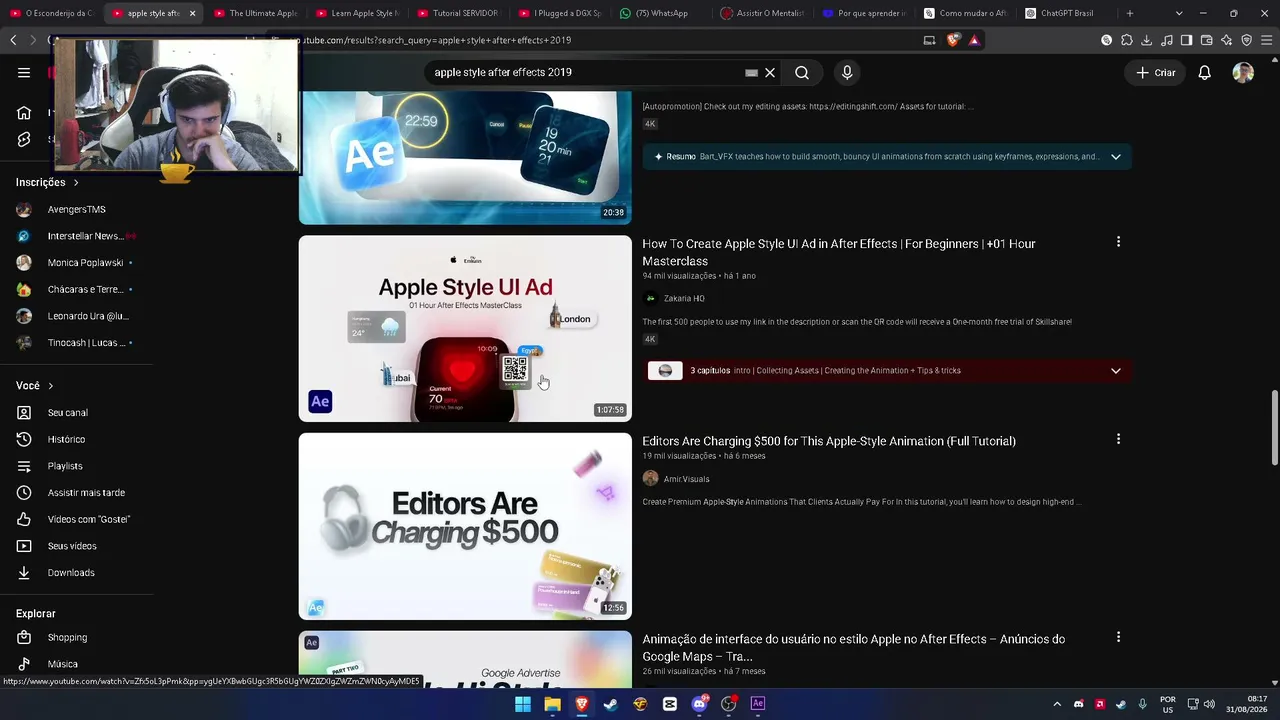The width and height of the screenshot is (1280, 720).
Task: Open the AvengersTMS subscription channel
Action: point(75,209)
